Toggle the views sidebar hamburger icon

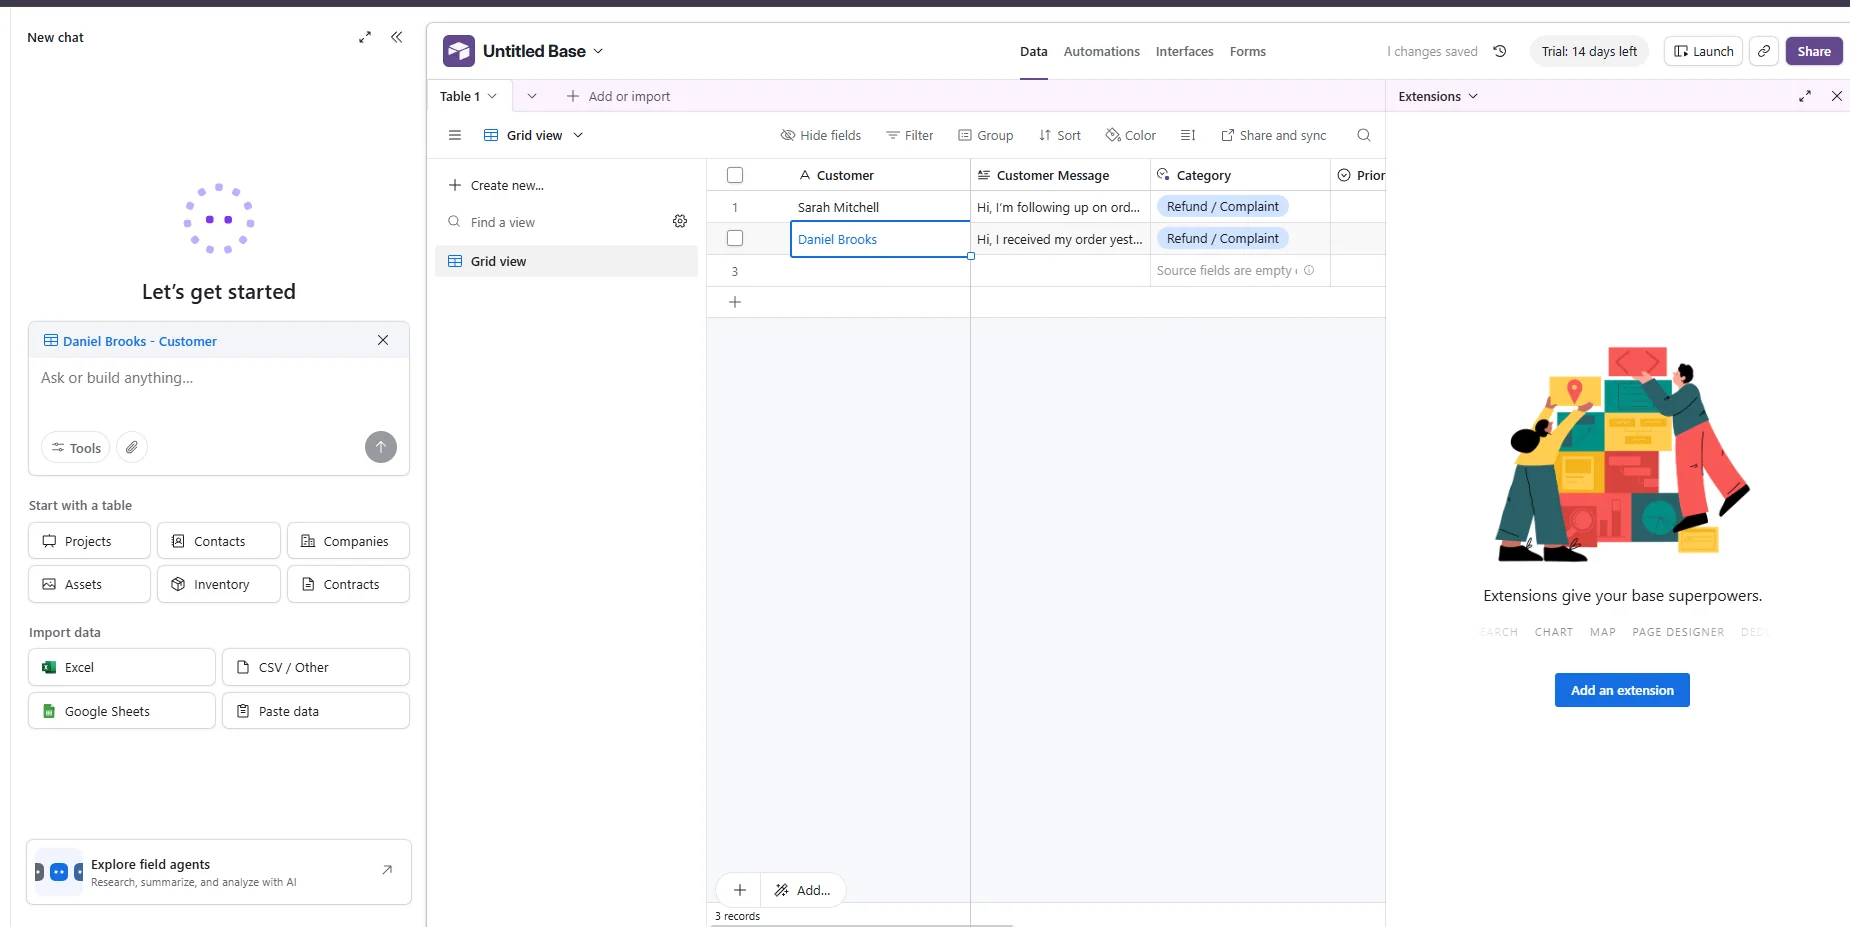tap(455, 135)
